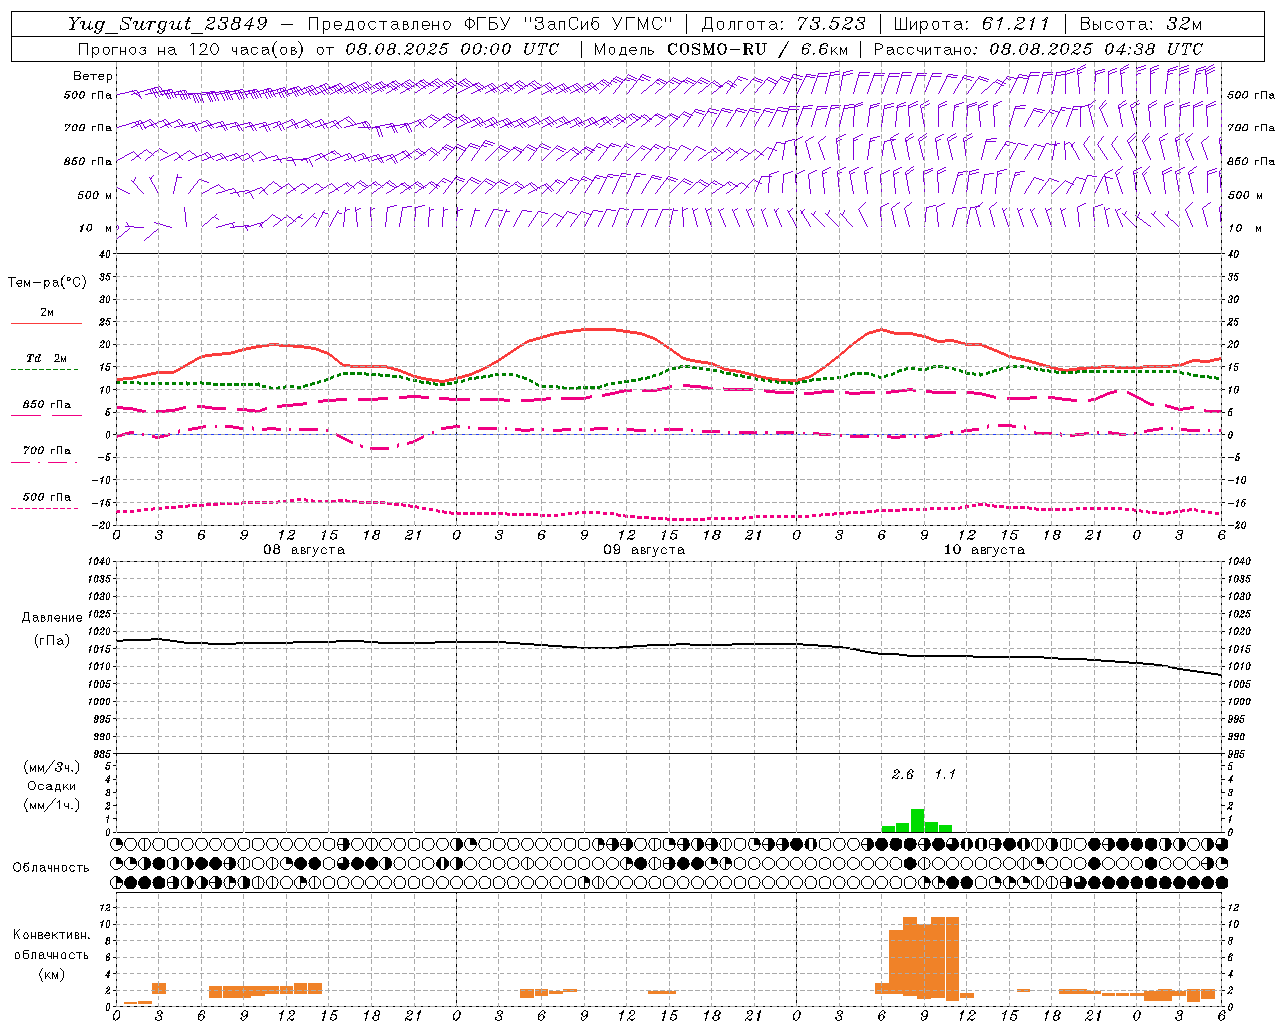
Task: Click the 1040 top value on left pressure axis
Action: tap(98, 561)
